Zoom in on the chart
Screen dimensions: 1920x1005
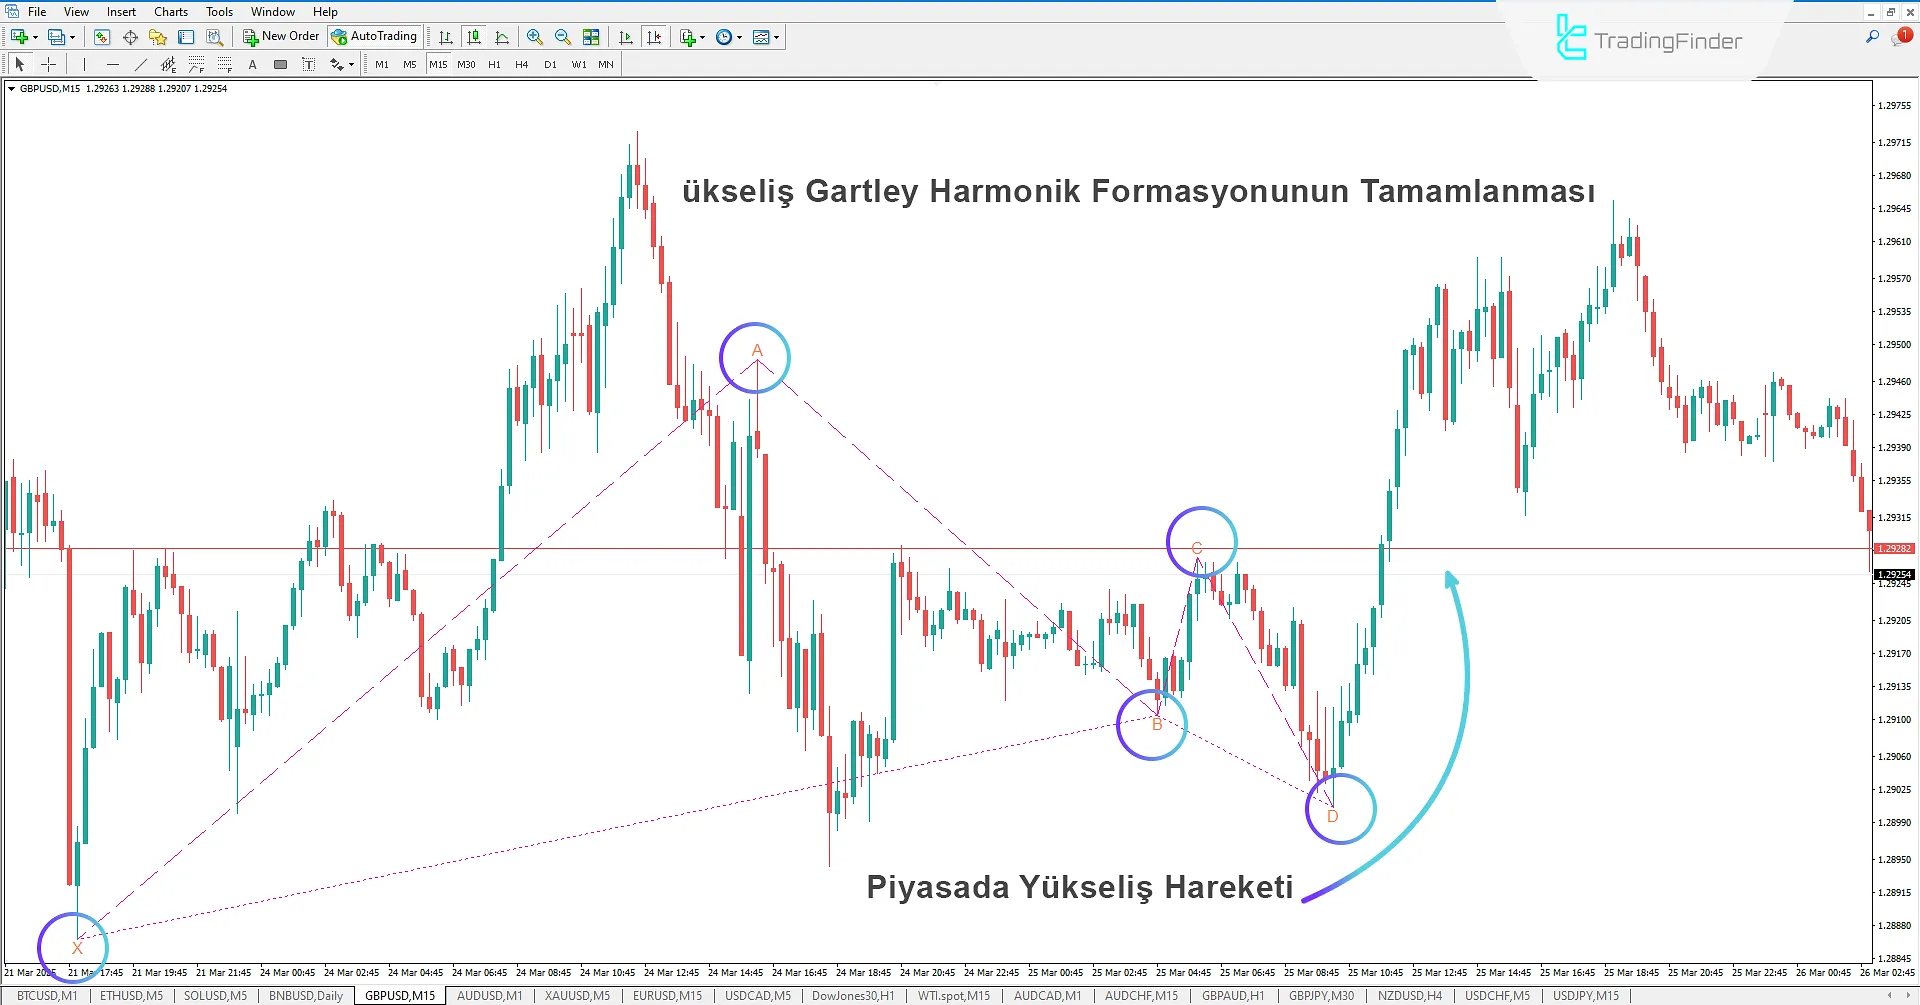(535, 37)
